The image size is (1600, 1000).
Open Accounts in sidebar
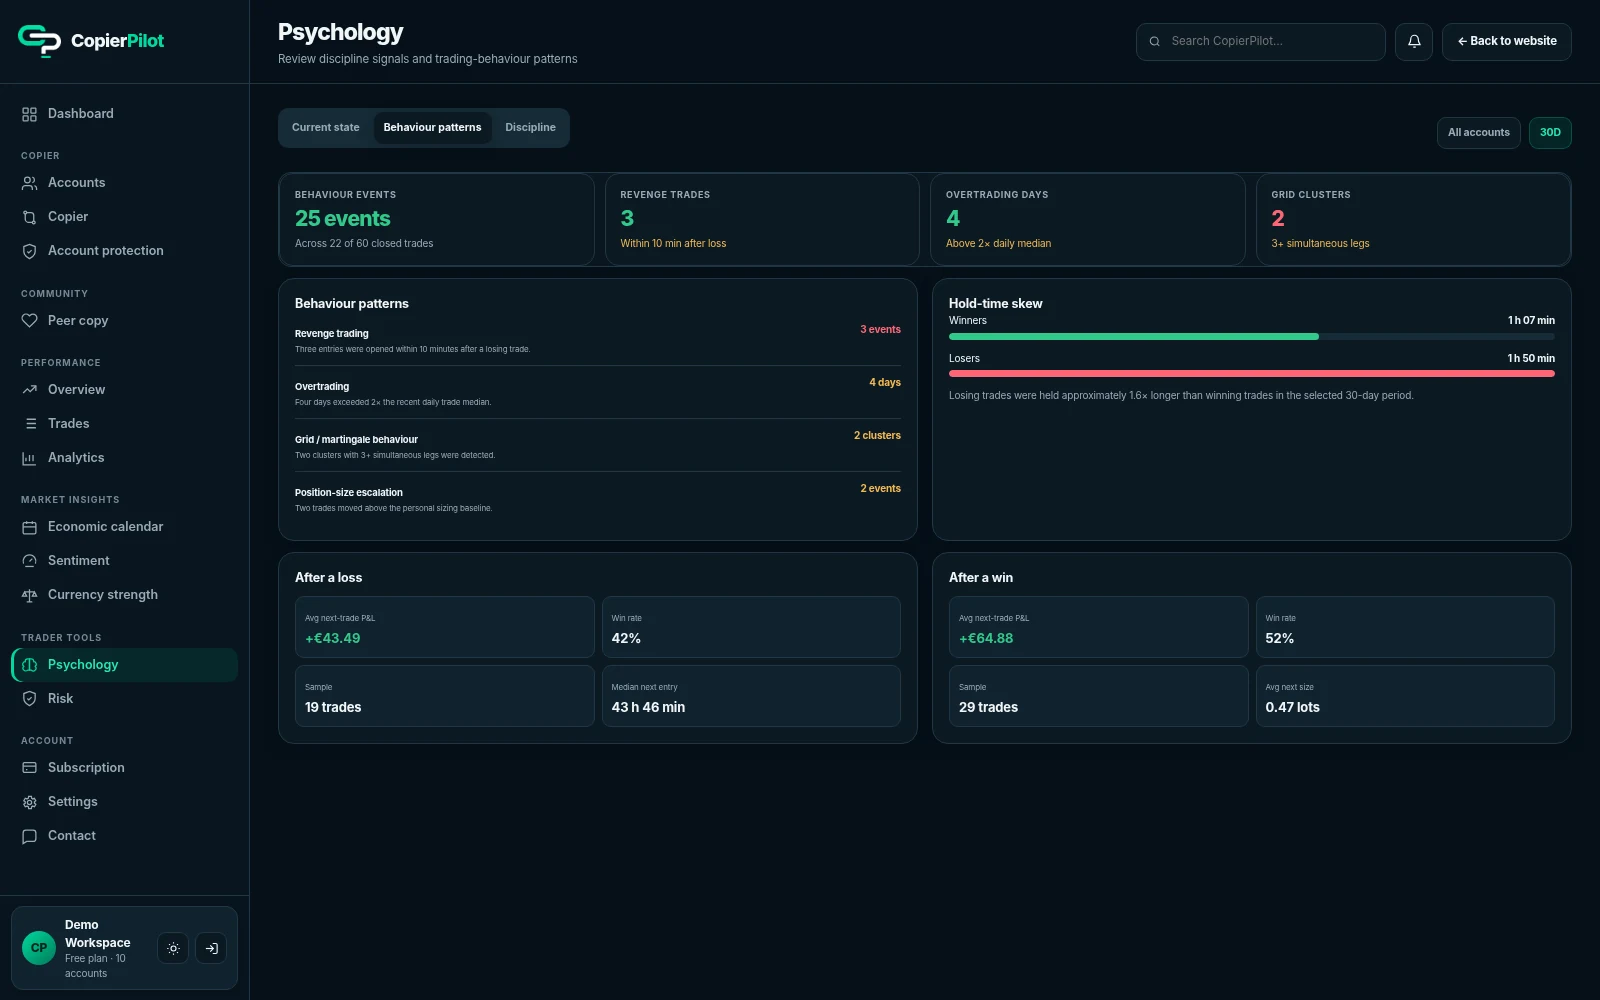pyautogui.click(x=124, y=183)
